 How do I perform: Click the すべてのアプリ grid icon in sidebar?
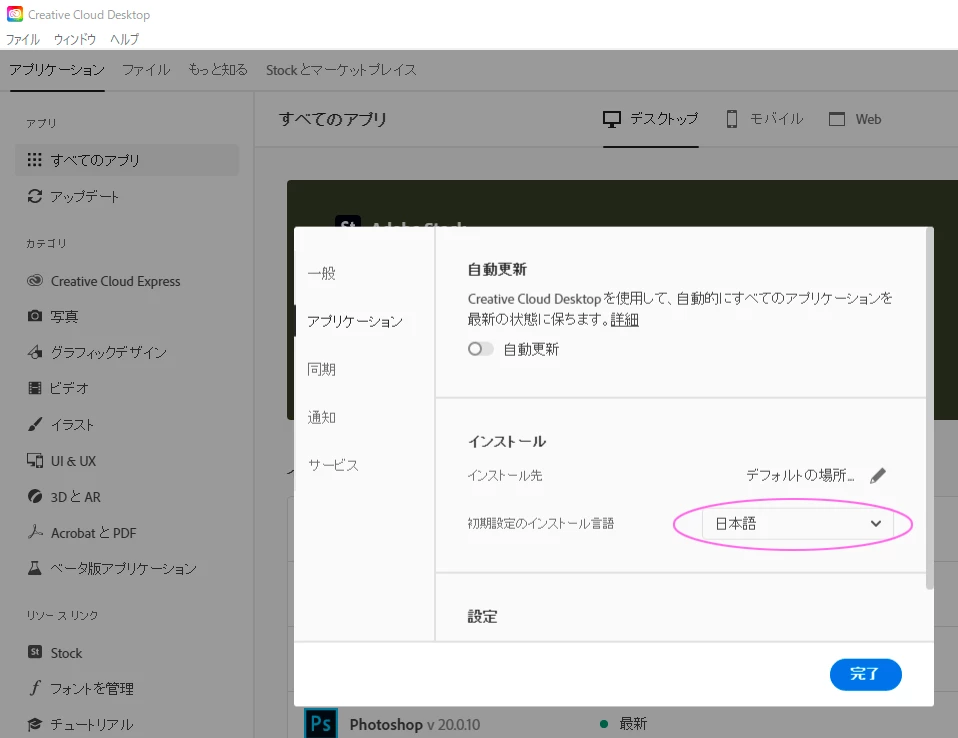35,159
